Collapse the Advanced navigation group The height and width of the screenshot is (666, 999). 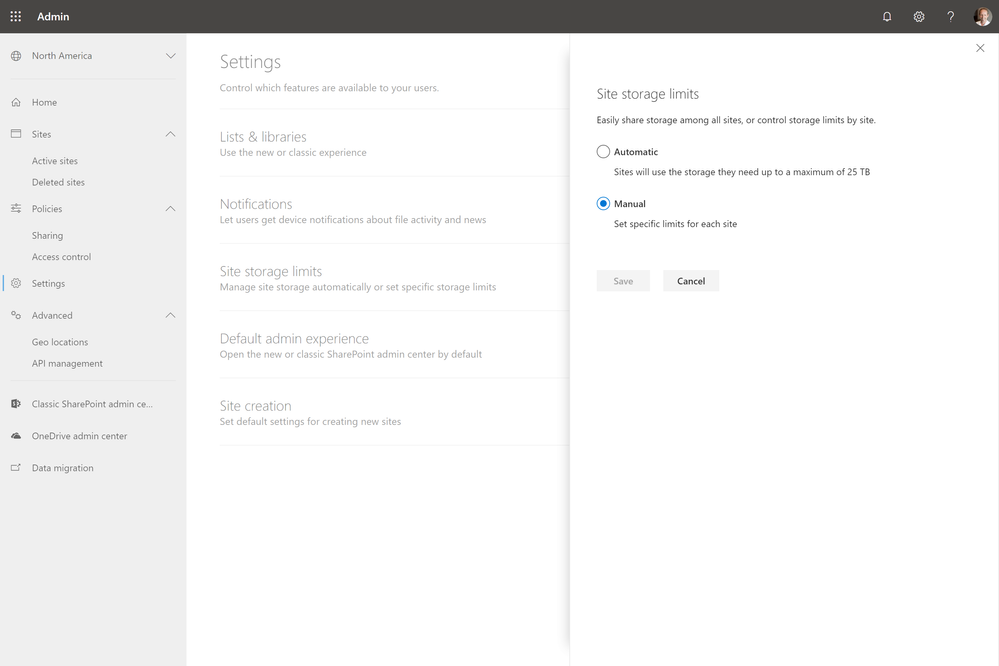click(170, 315)
